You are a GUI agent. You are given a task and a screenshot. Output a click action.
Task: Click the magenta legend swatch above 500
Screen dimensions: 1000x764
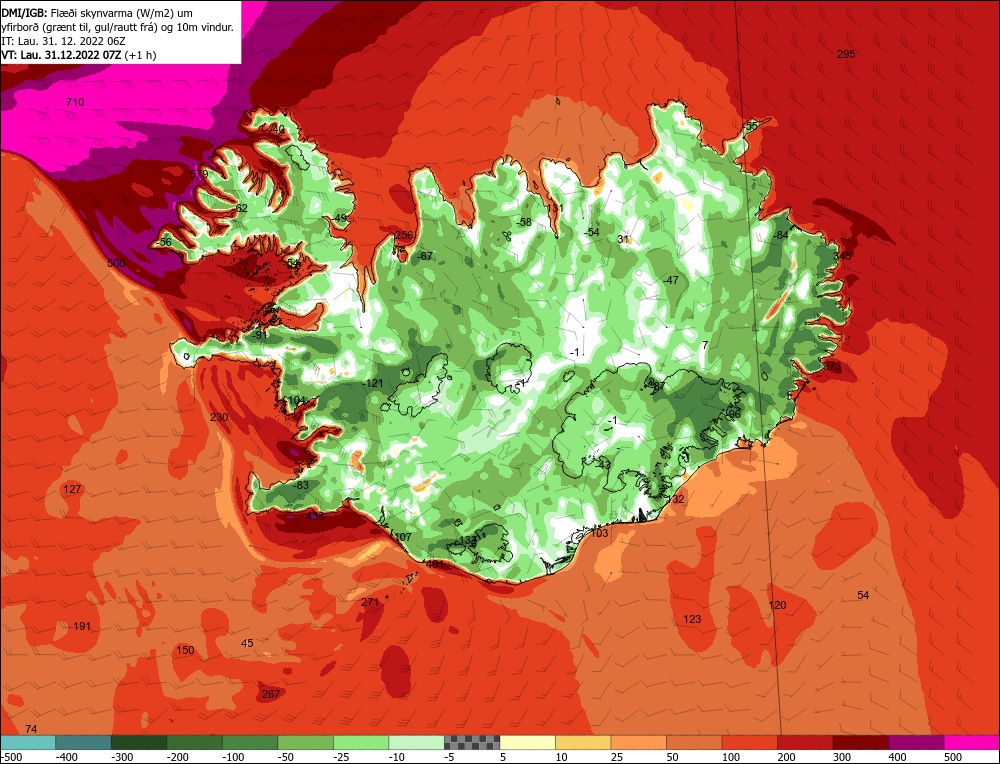[971, 743]
